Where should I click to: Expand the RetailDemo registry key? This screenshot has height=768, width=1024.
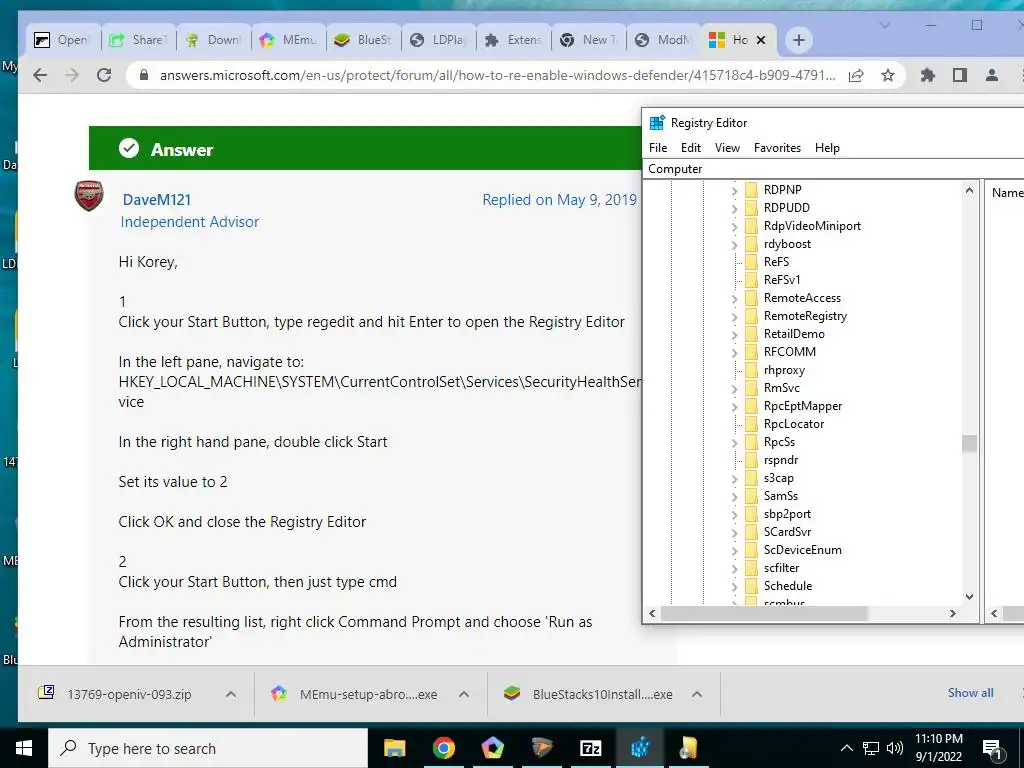(x=734, y=334)
